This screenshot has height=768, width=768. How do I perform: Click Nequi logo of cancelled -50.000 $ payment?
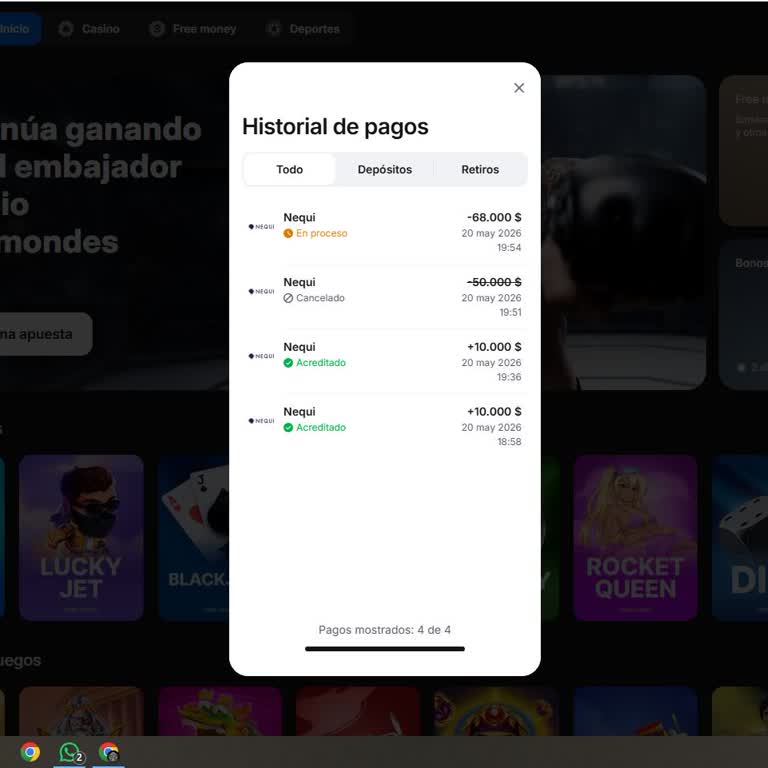tap(261, 291)
